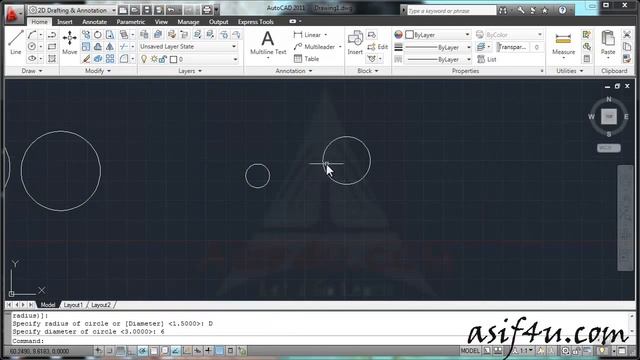Switch to Layout2 tab
The width and height of the screenshot is (640, 360).
(x=101, y=305)
